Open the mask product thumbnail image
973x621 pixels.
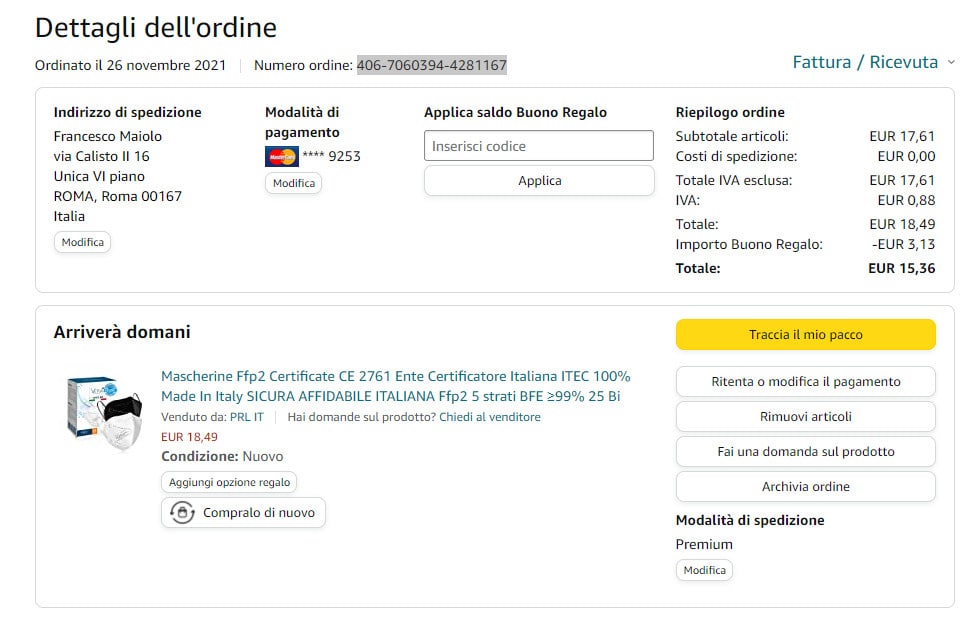tap(106, 412)
